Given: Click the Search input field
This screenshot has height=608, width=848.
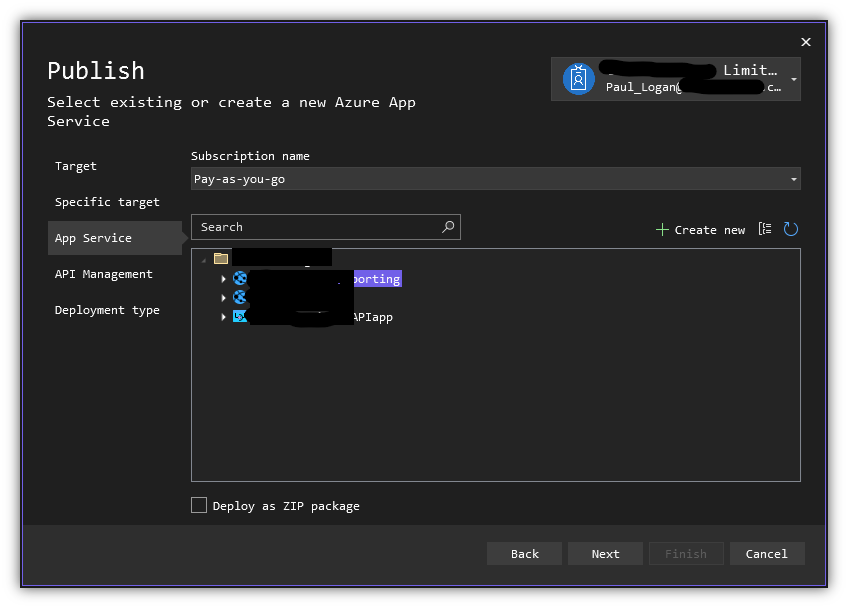Looking at the screenshot, I should pyautogui.click(x=326, y=227).
